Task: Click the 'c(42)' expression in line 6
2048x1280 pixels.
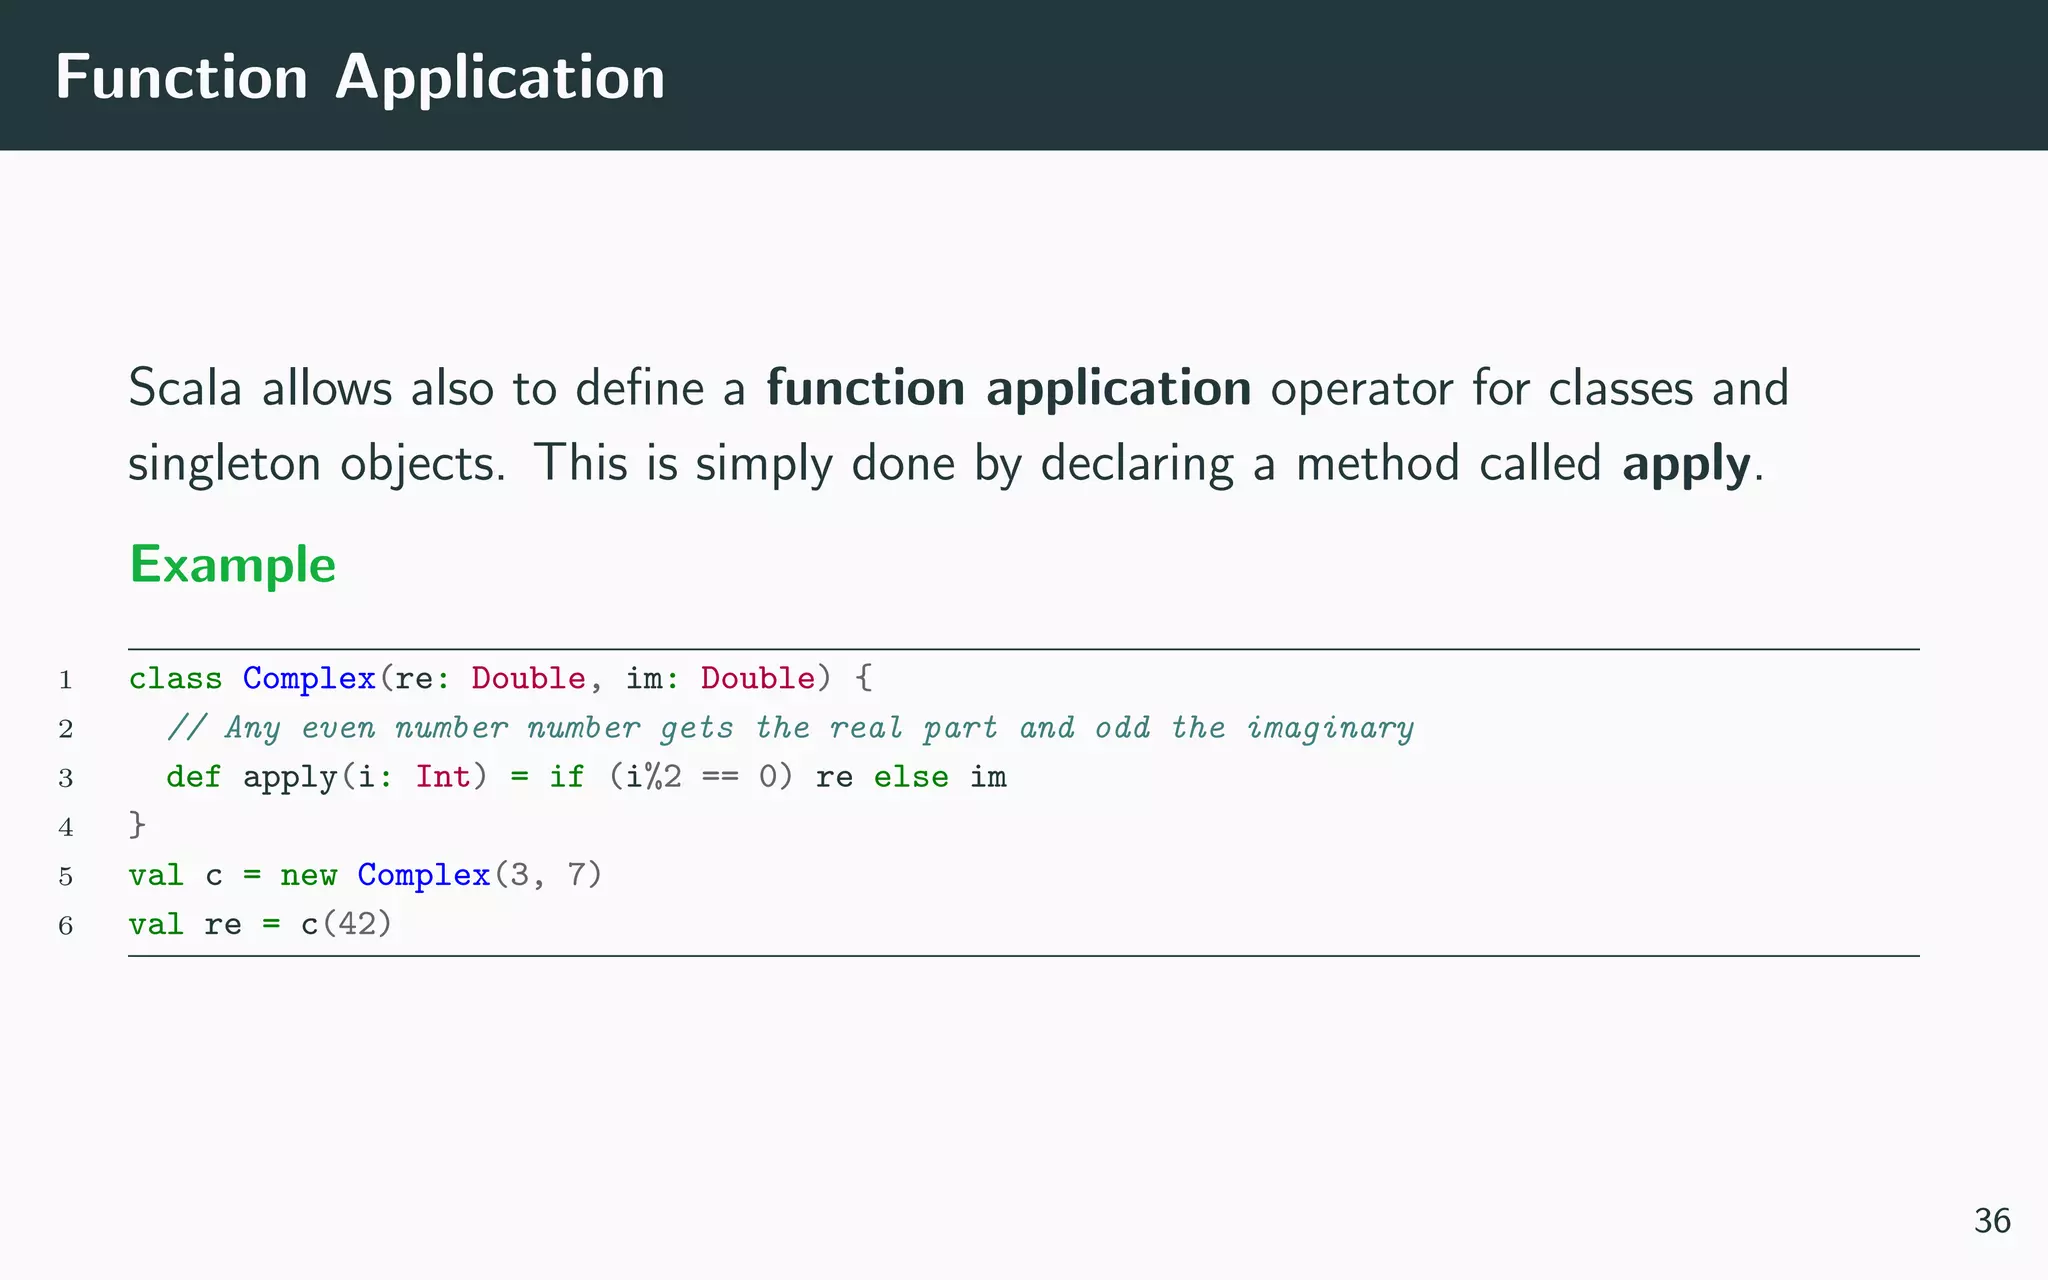Action: (x=346, y=924)
